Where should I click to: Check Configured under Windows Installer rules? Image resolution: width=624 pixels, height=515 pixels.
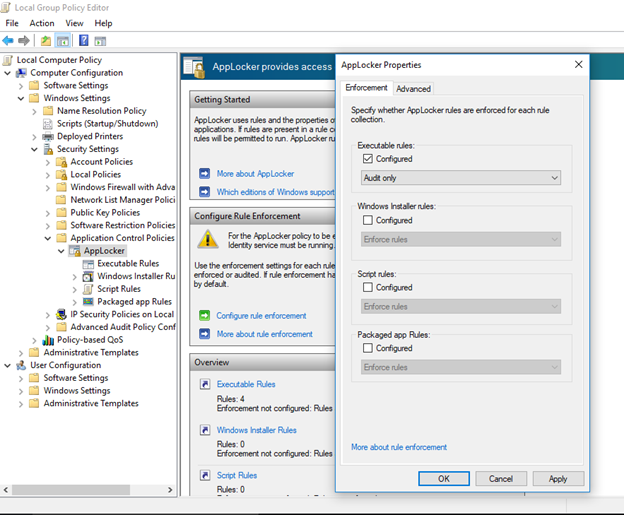368,220
